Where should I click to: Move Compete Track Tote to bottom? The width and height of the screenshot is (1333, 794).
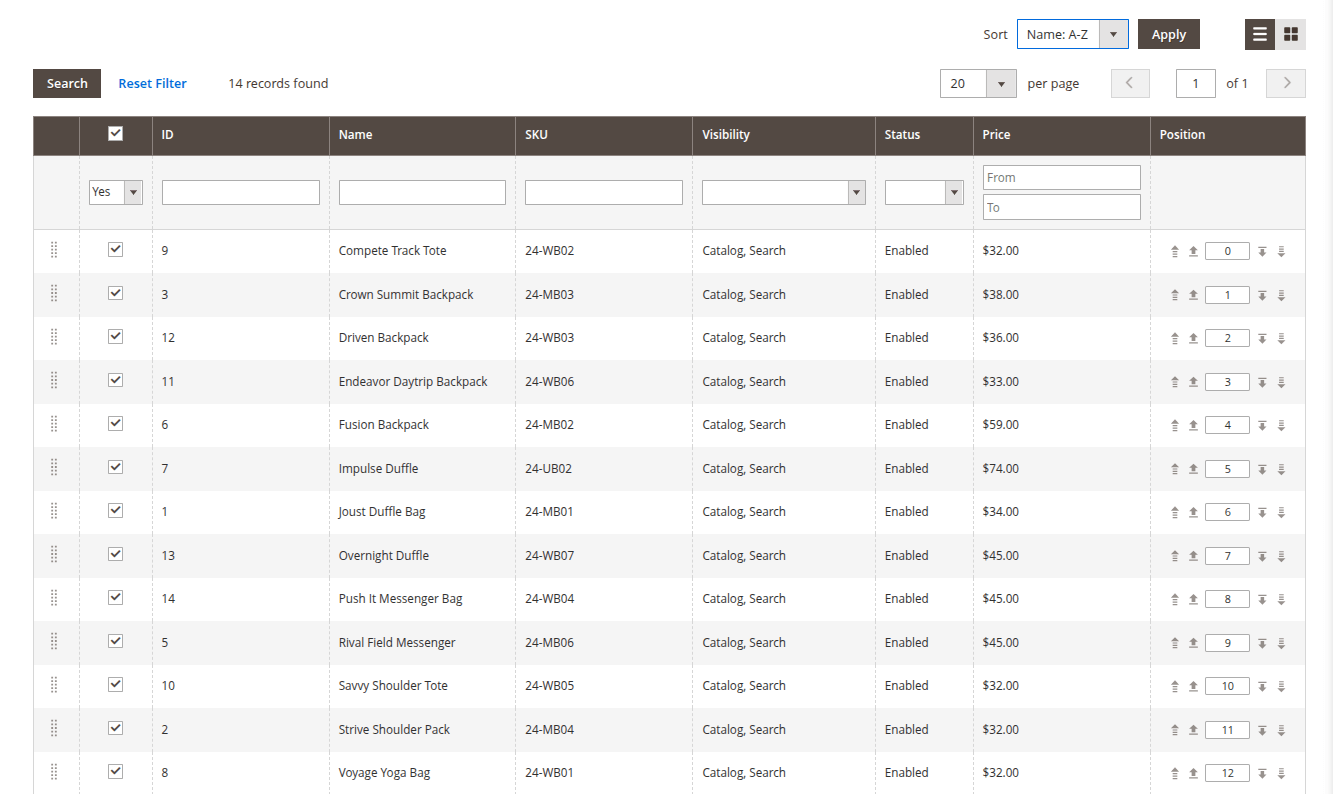tap(1281, 252)
